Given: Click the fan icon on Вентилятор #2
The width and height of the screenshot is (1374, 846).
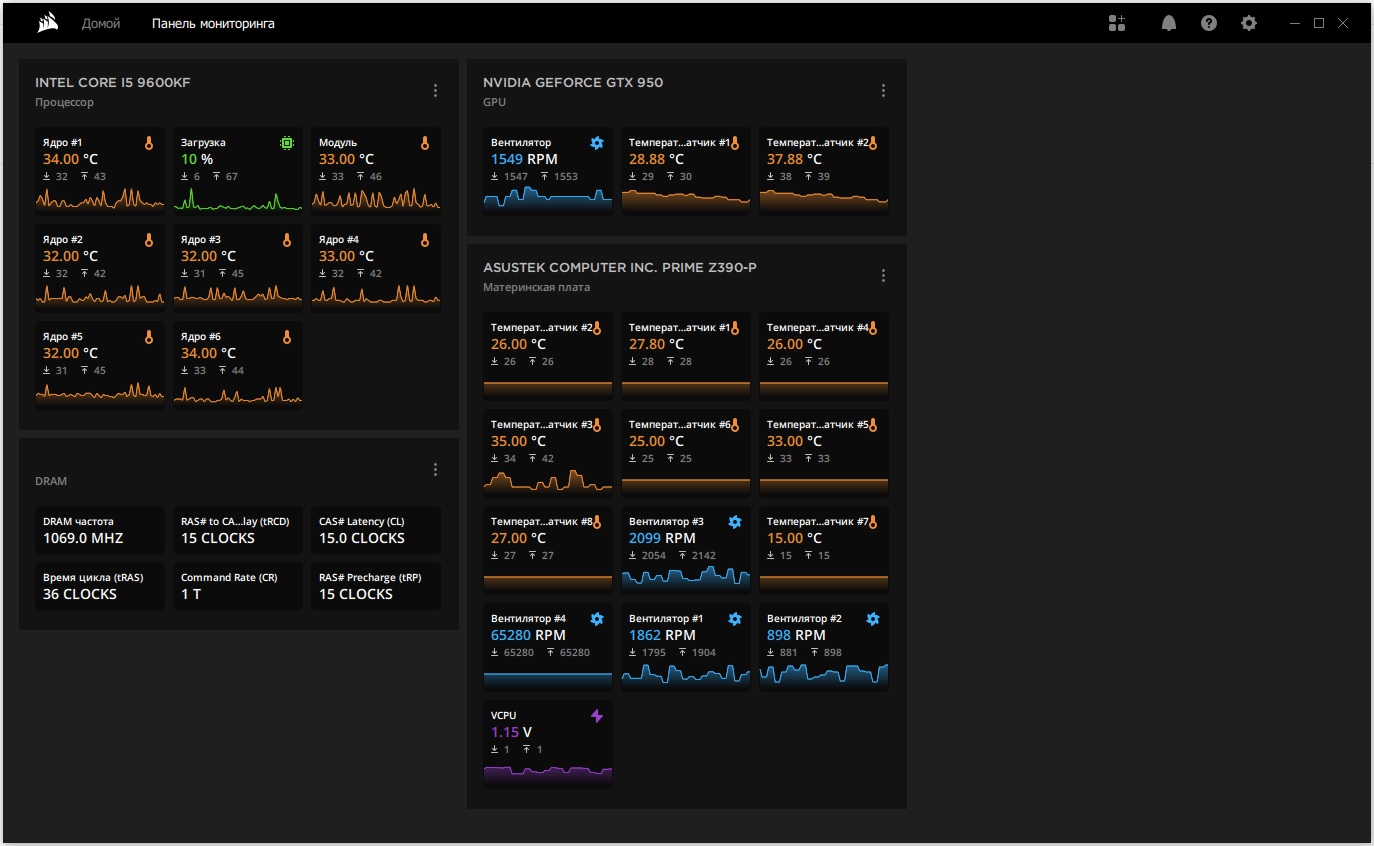Looking at the screenshot, I should (873, 619).
